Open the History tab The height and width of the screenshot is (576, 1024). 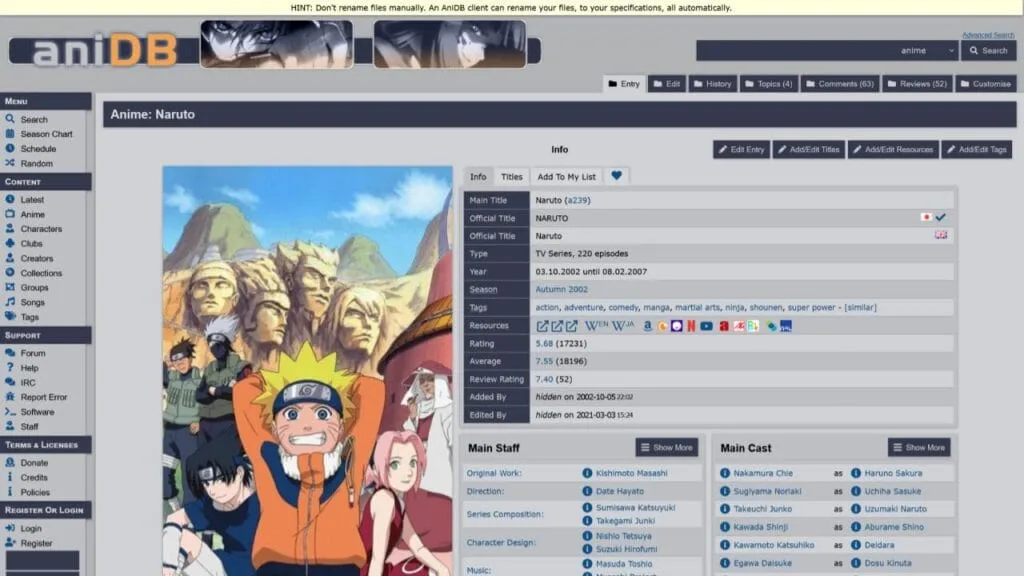point(712,84)
